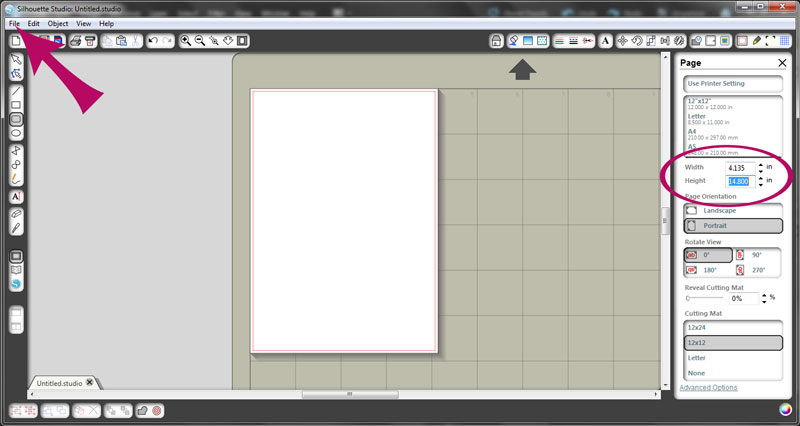Choose the 12x12 cutting mat
This screenshot has height=426, width=800.
(733, 343)
